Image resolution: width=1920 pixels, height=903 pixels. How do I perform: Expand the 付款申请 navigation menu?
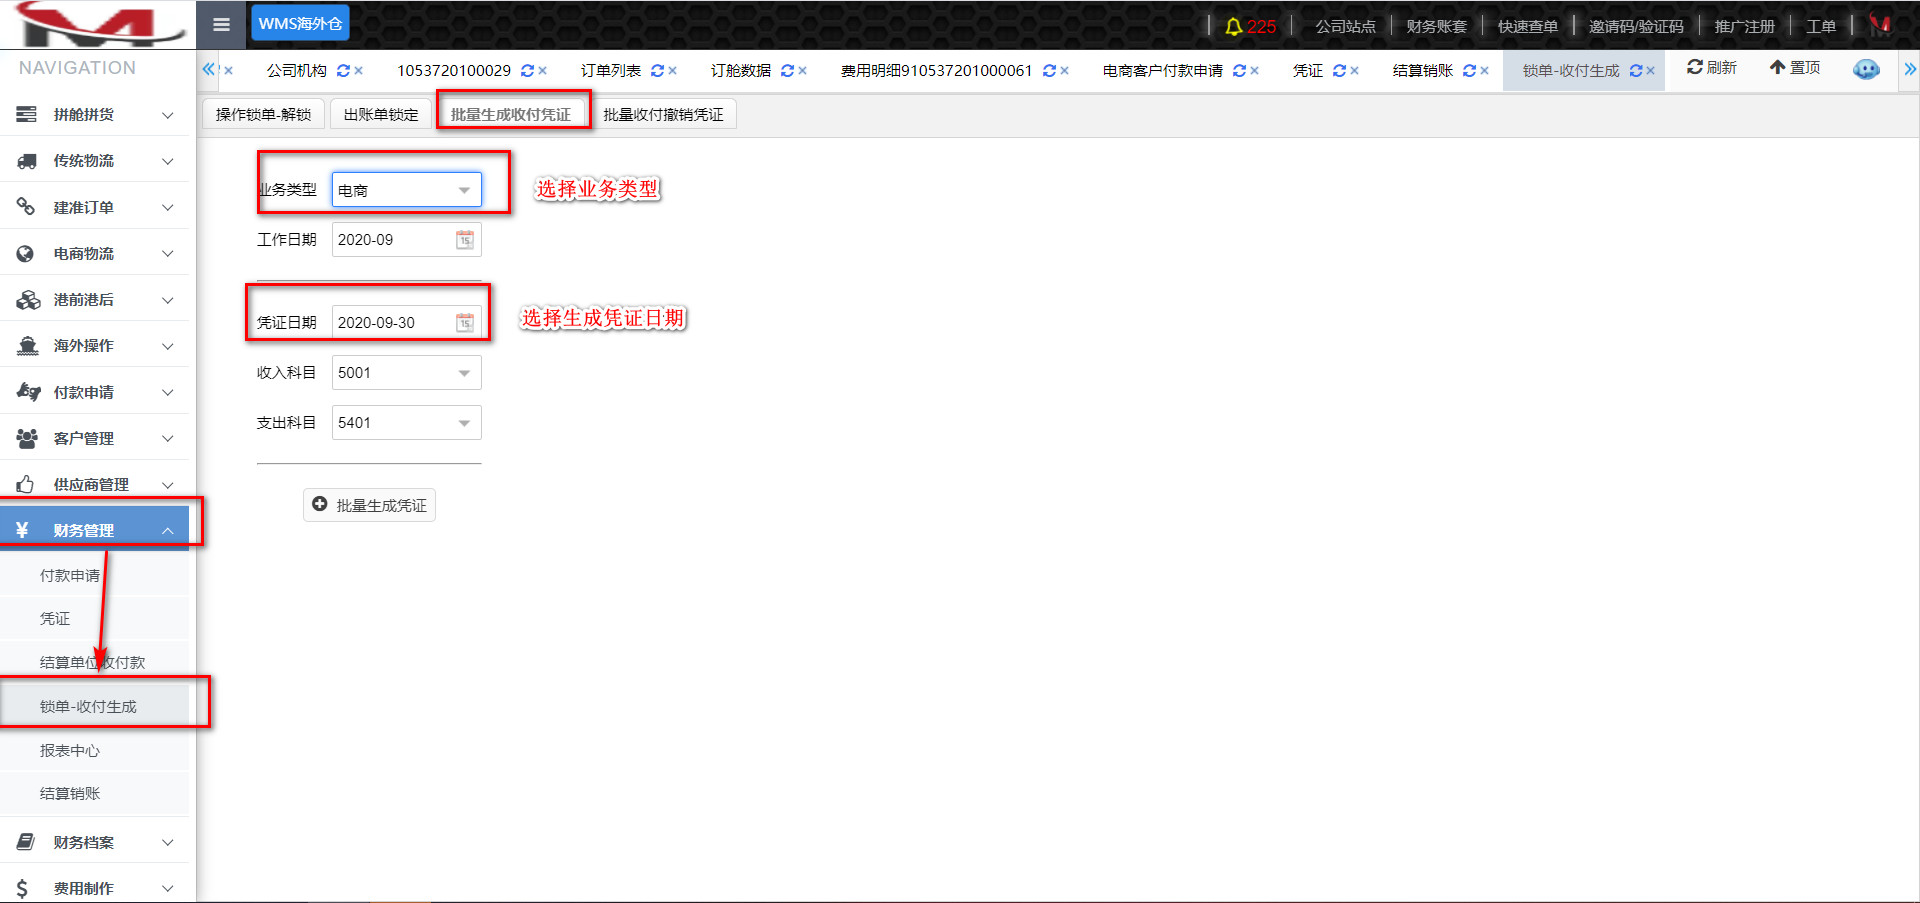coord(94,392)
